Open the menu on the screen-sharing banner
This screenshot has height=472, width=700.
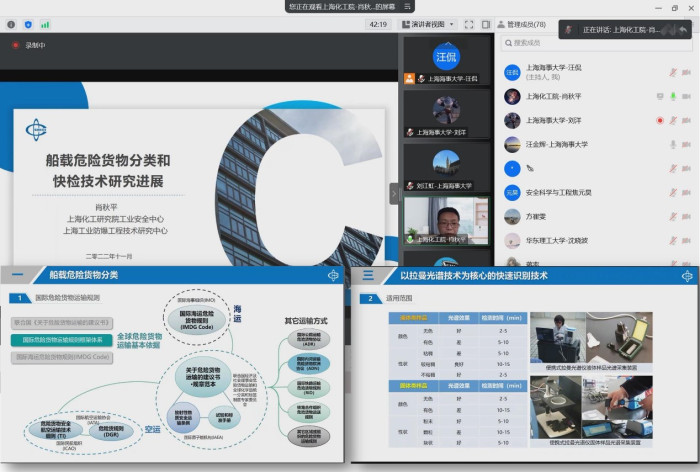point(407,6)
